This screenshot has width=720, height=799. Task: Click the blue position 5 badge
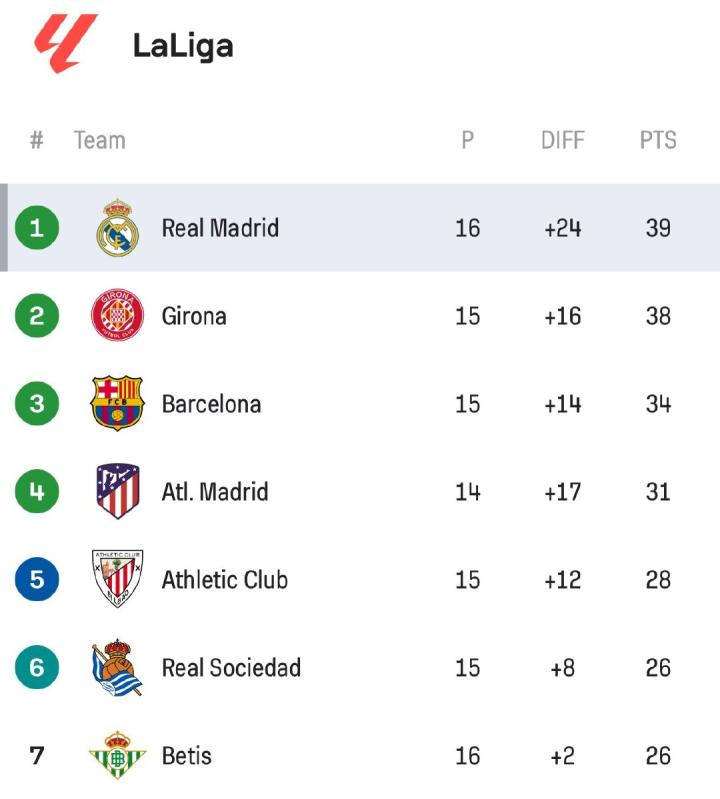[37, 579]
